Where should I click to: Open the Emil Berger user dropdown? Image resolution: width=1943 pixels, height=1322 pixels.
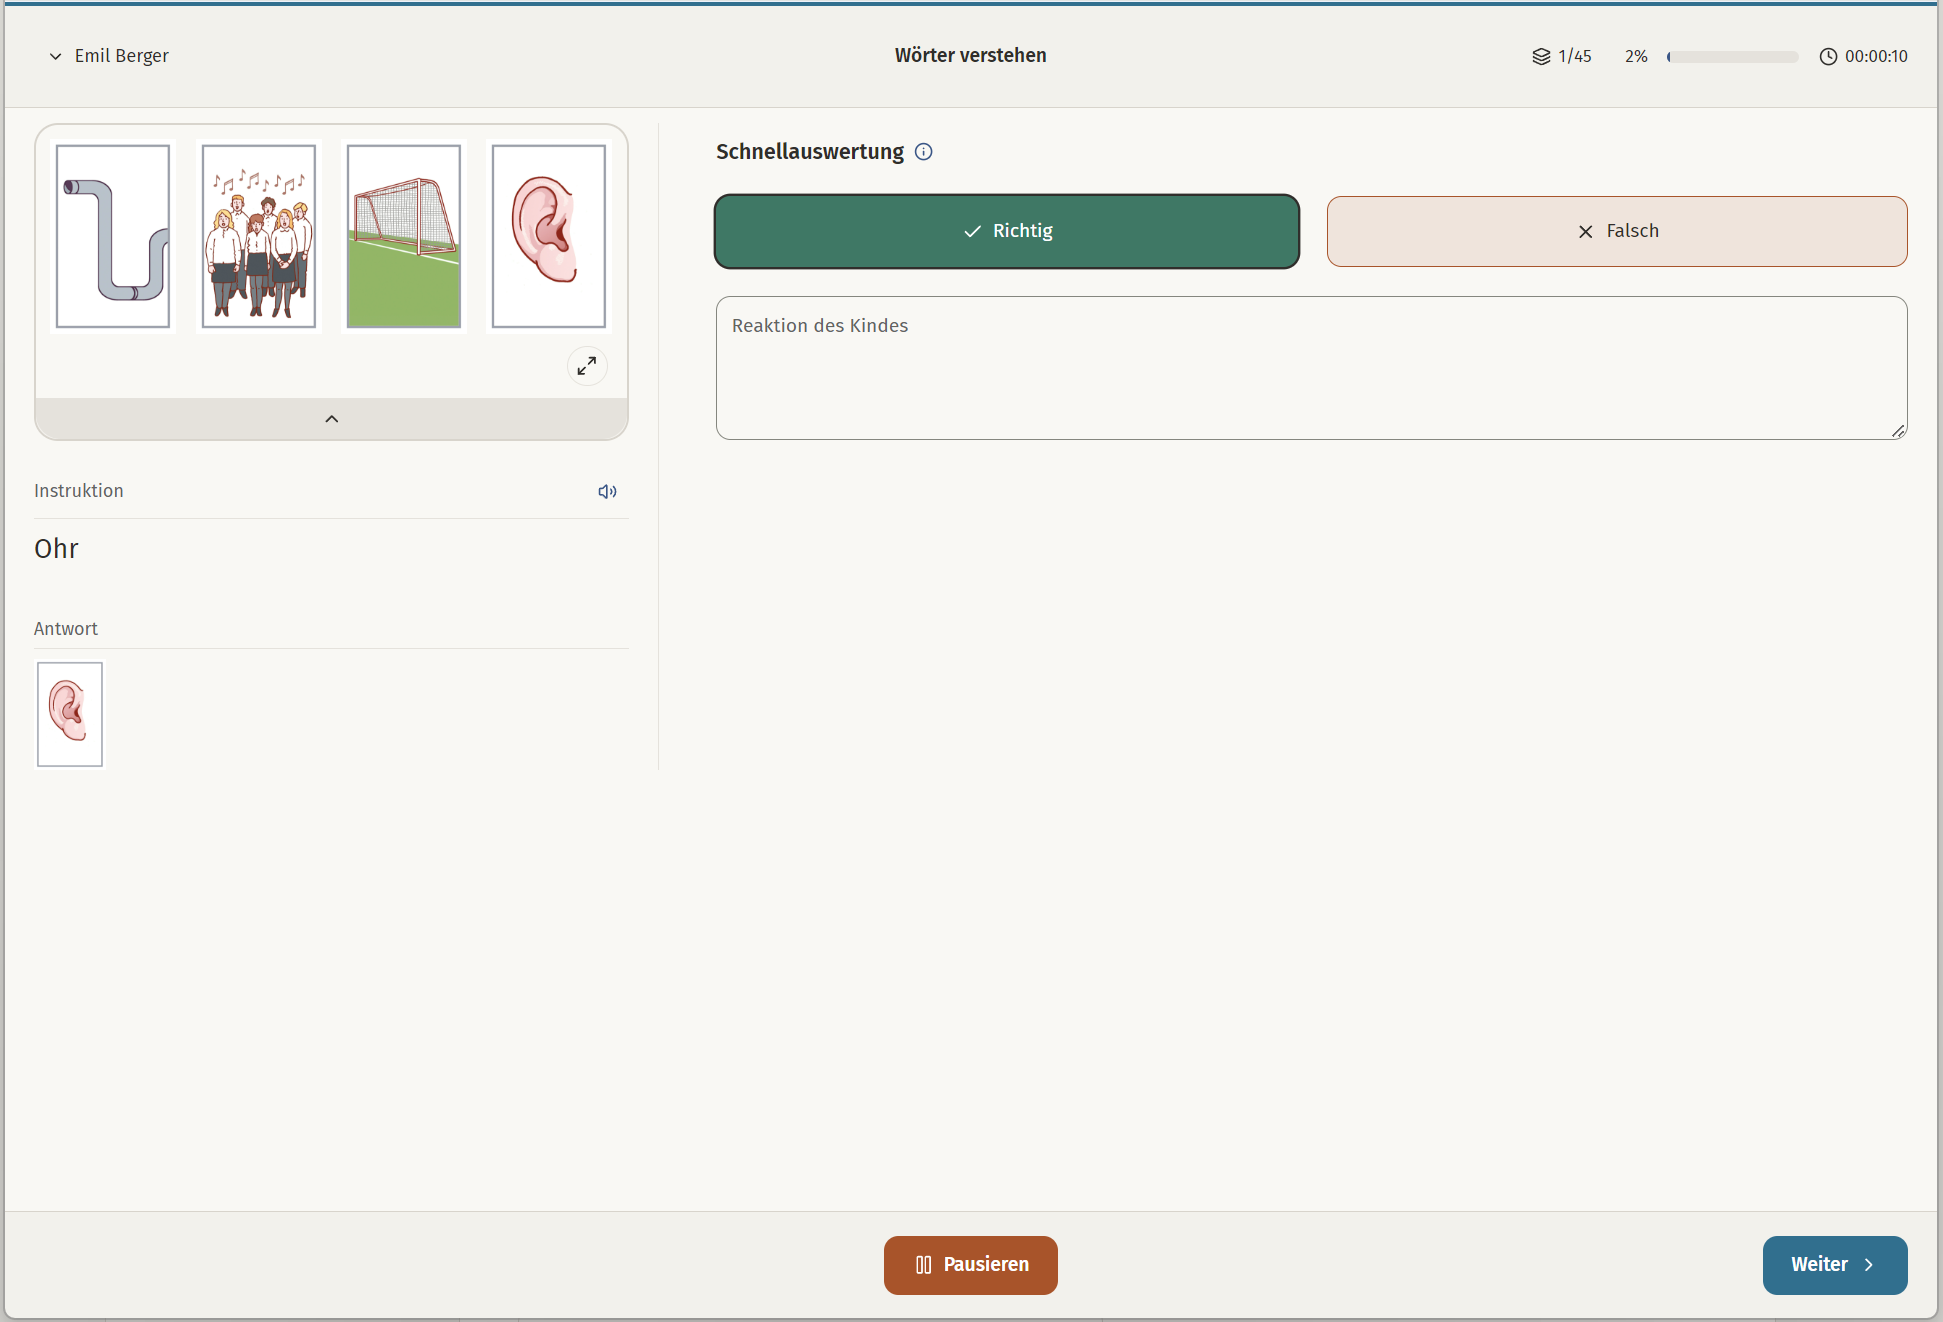(x=109, y=56)
